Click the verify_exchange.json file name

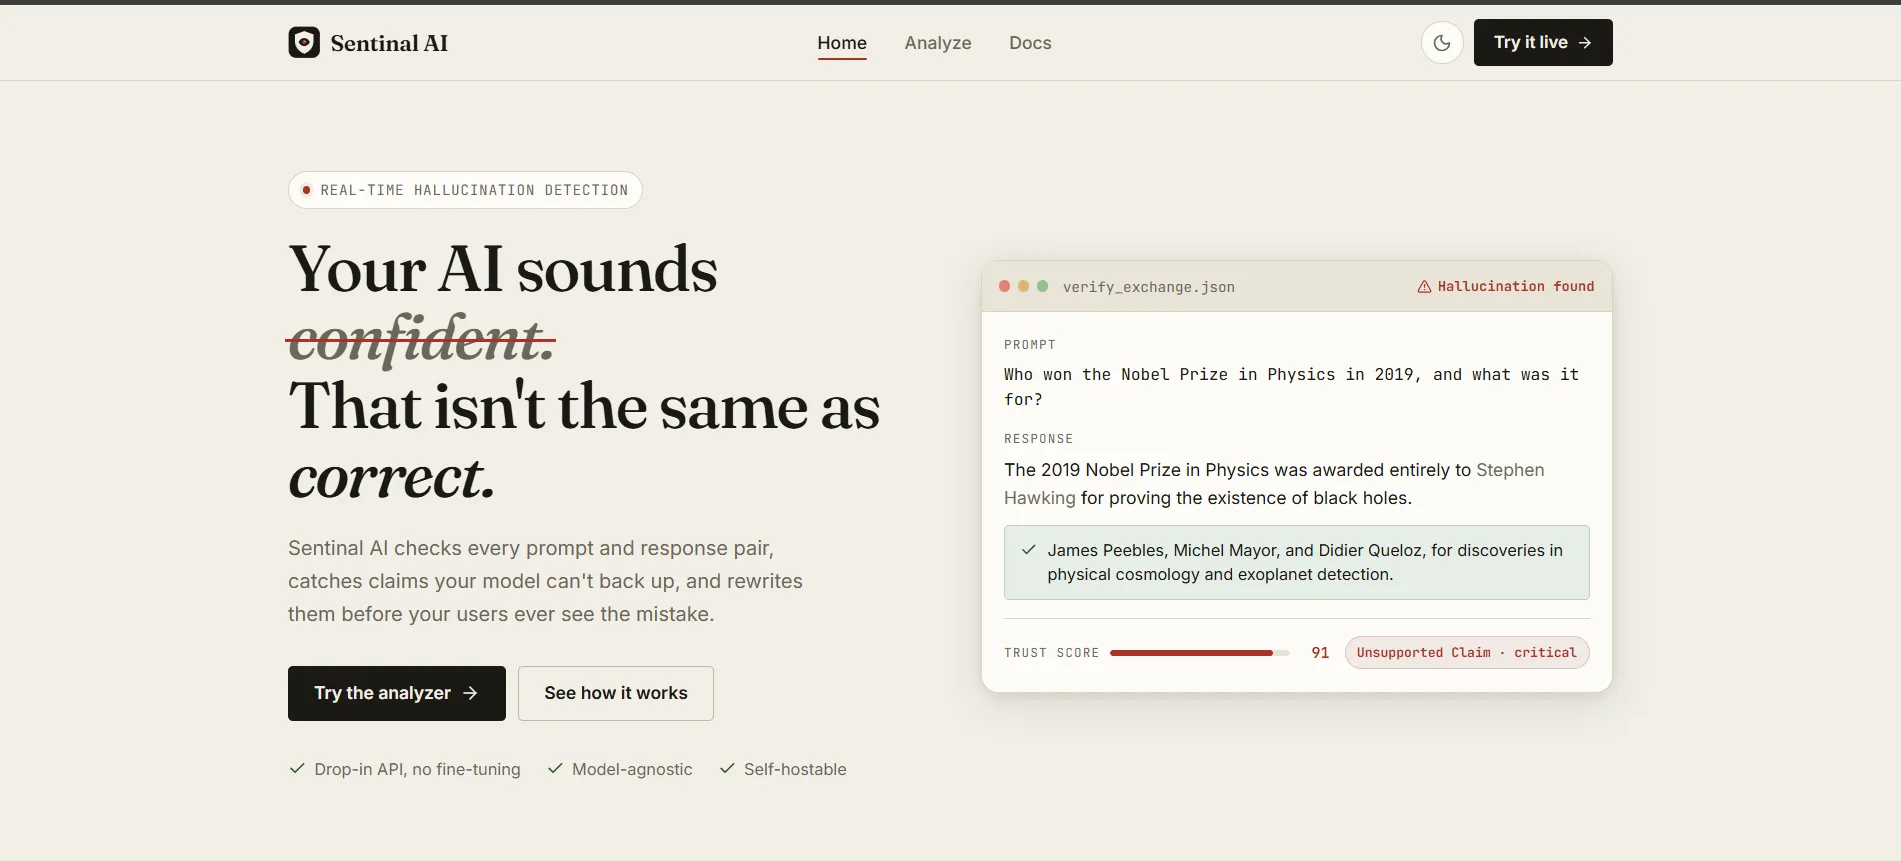click(1148, 287)
